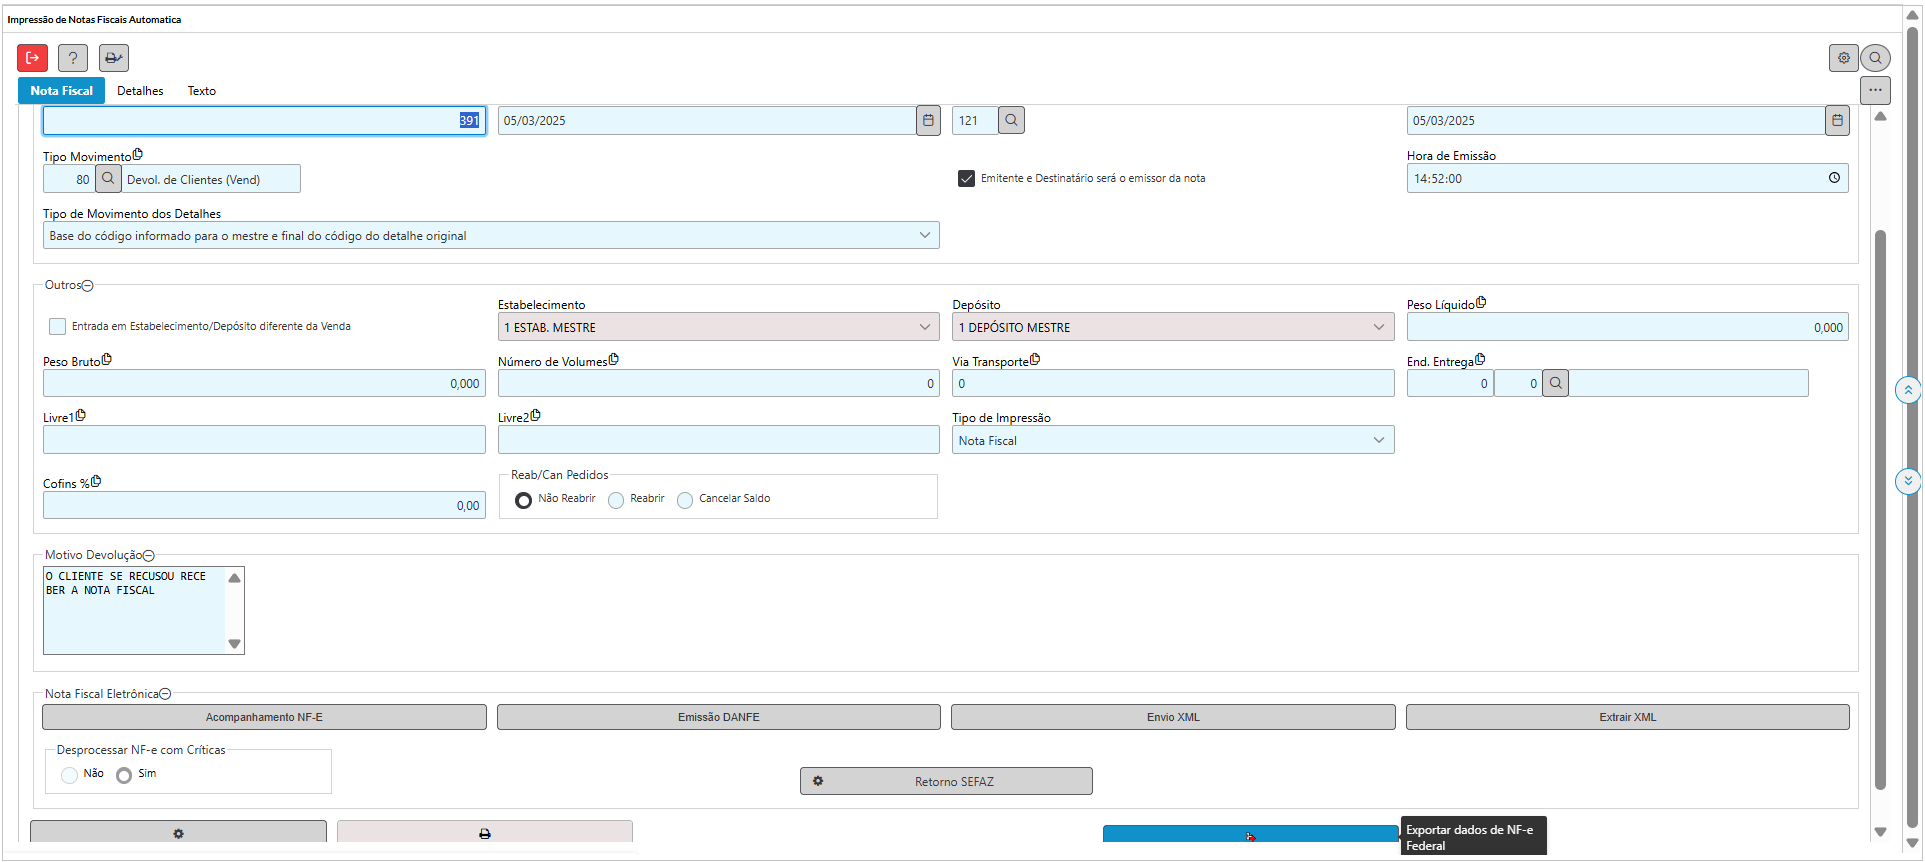Open calendar picker for first date field
Viewport: 1925px width, 862px height.
[928, 120]
